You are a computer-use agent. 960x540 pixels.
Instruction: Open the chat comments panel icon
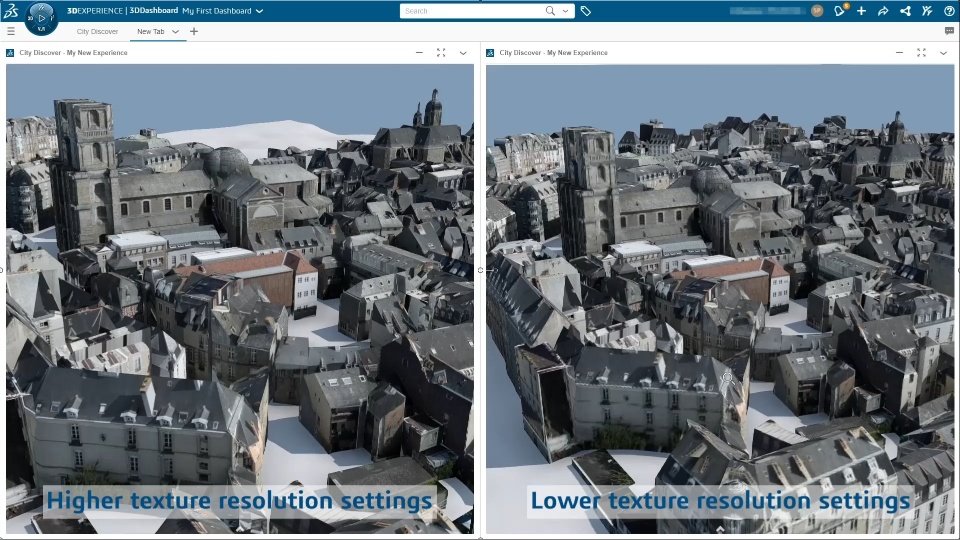950,31
